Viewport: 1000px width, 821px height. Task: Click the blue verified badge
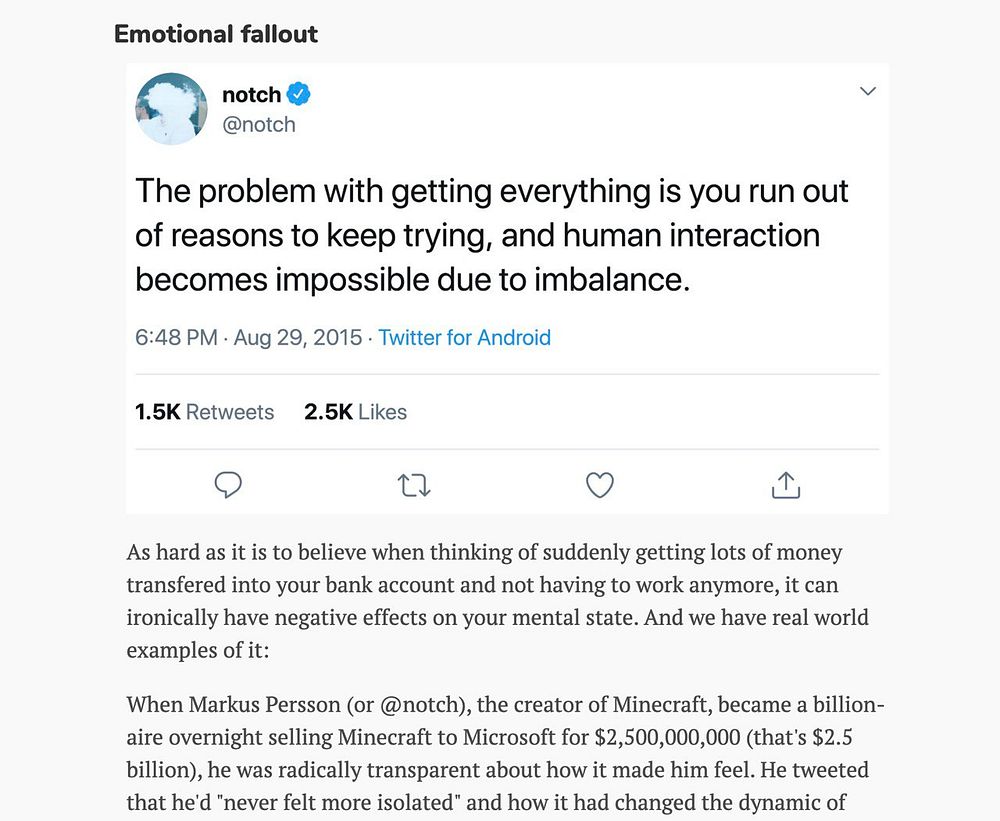pos(299,95)
